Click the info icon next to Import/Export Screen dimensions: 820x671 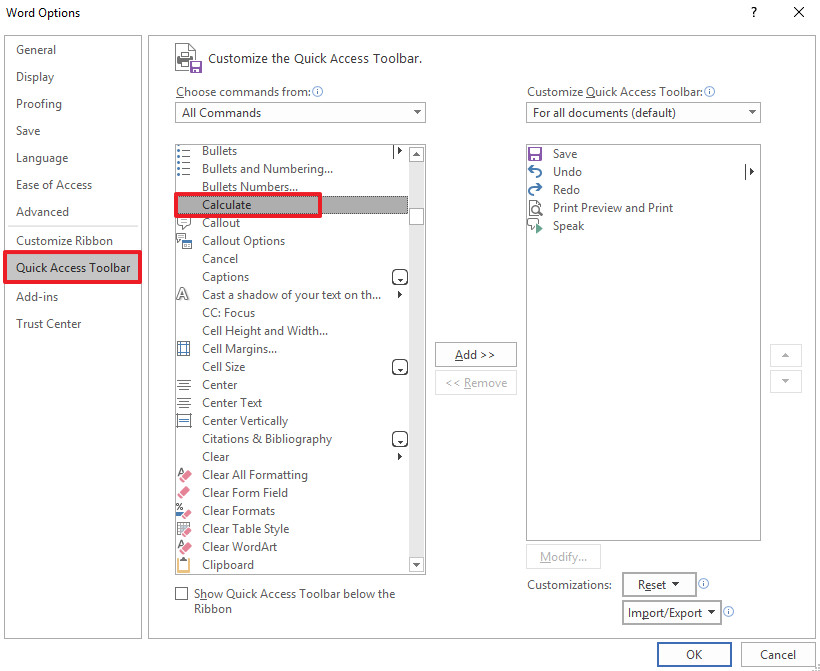click(728, 611)
